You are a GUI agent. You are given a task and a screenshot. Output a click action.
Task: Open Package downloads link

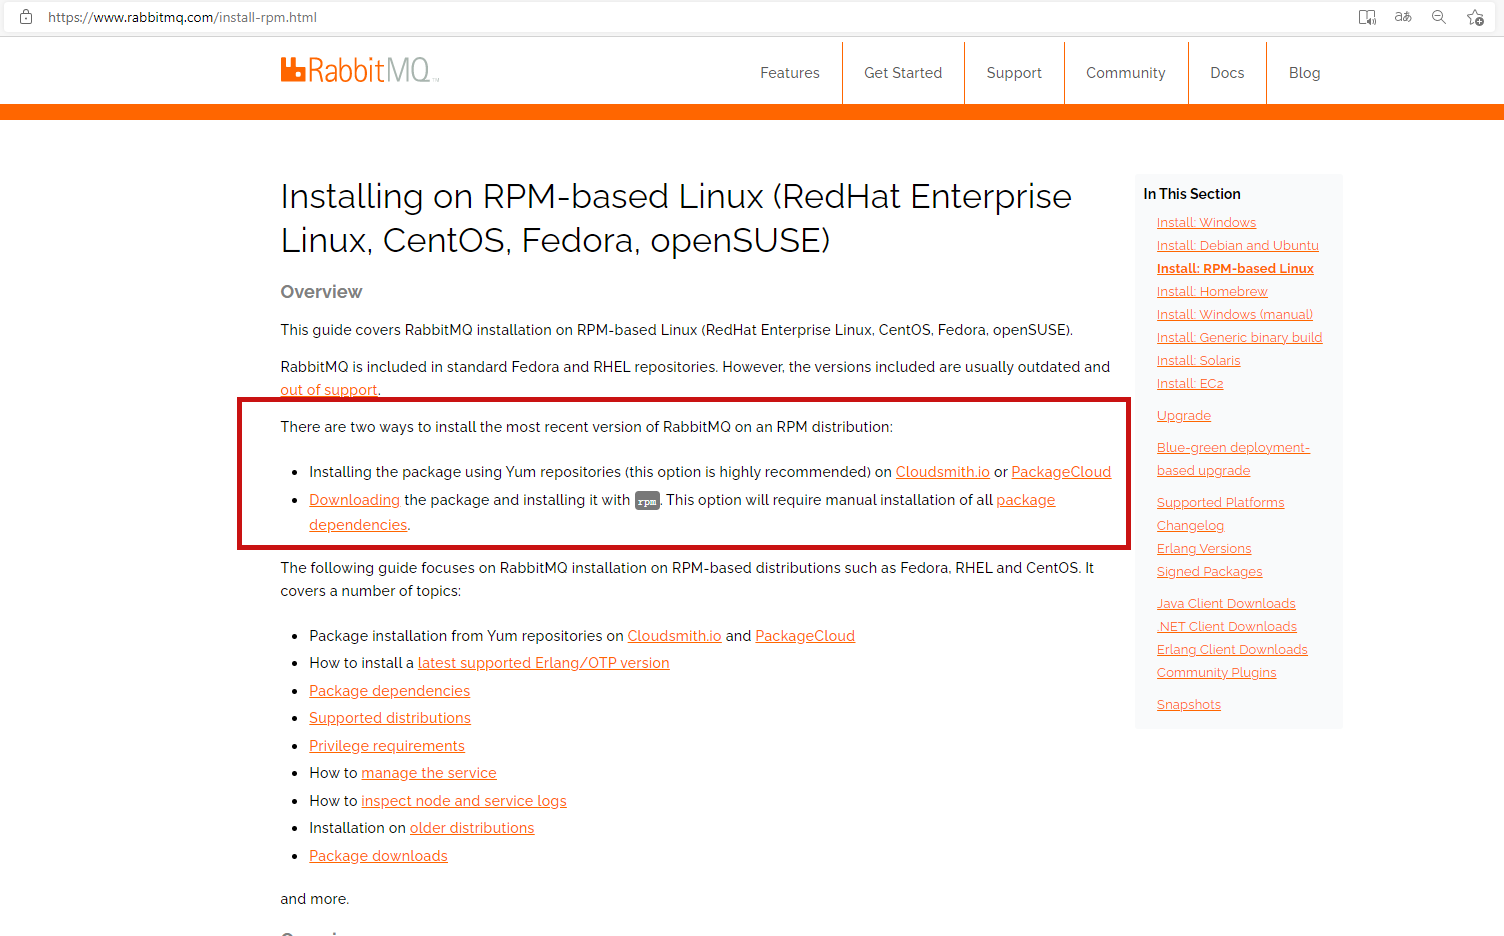tap(378, 856)
